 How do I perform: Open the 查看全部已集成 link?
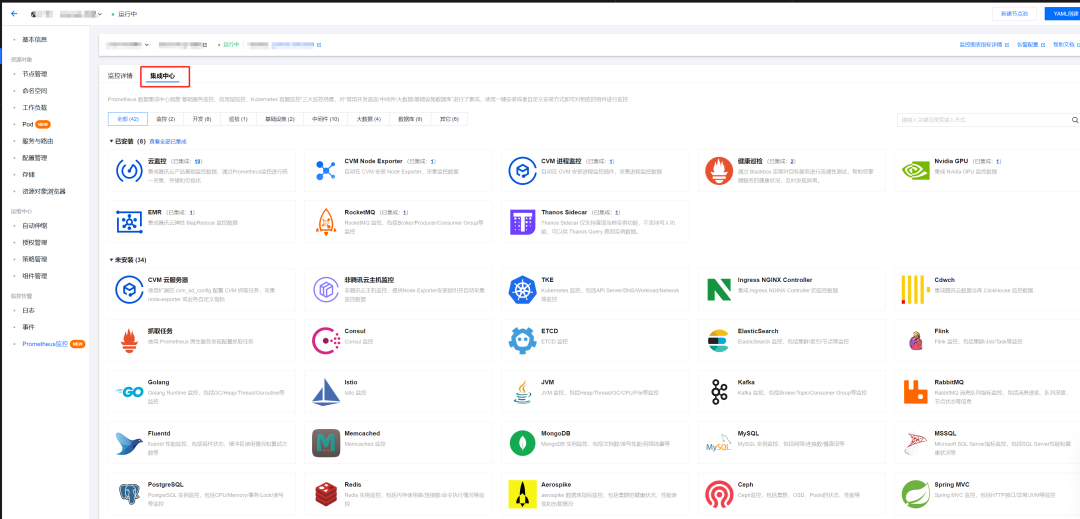(168, 141)
